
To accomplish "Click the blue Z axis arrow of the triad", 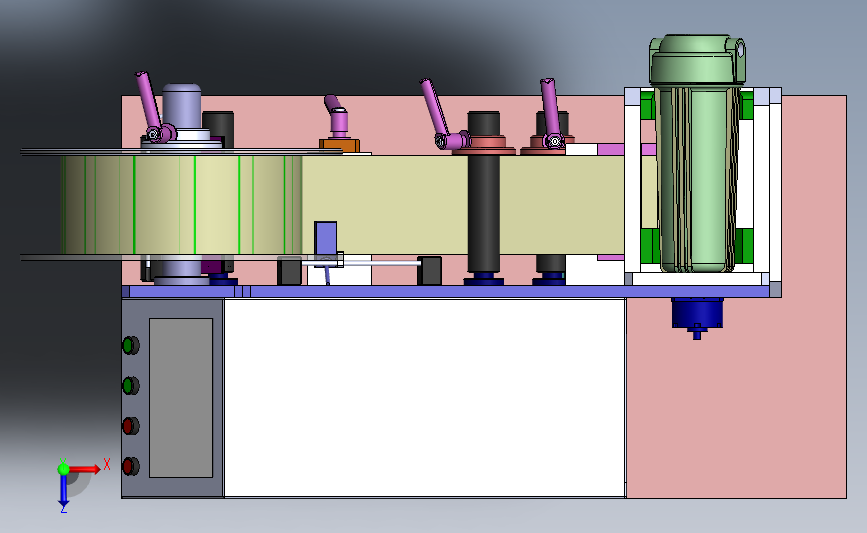I will (x=64, y=491).
